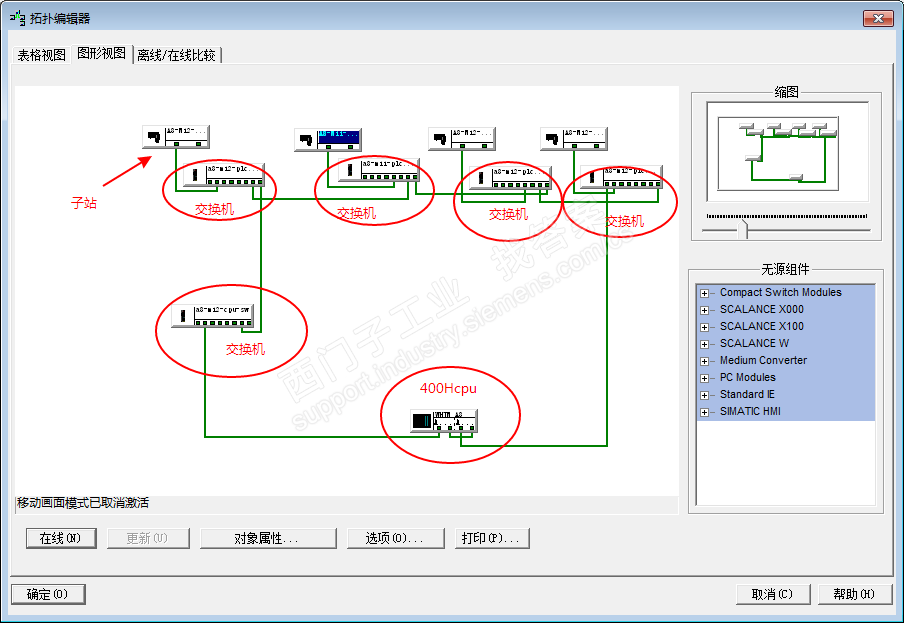The height and width of the screenshot is (623, 904).
Task: Expand the PC Modules node
Action: pyautogui.click(x=704, y=378)
